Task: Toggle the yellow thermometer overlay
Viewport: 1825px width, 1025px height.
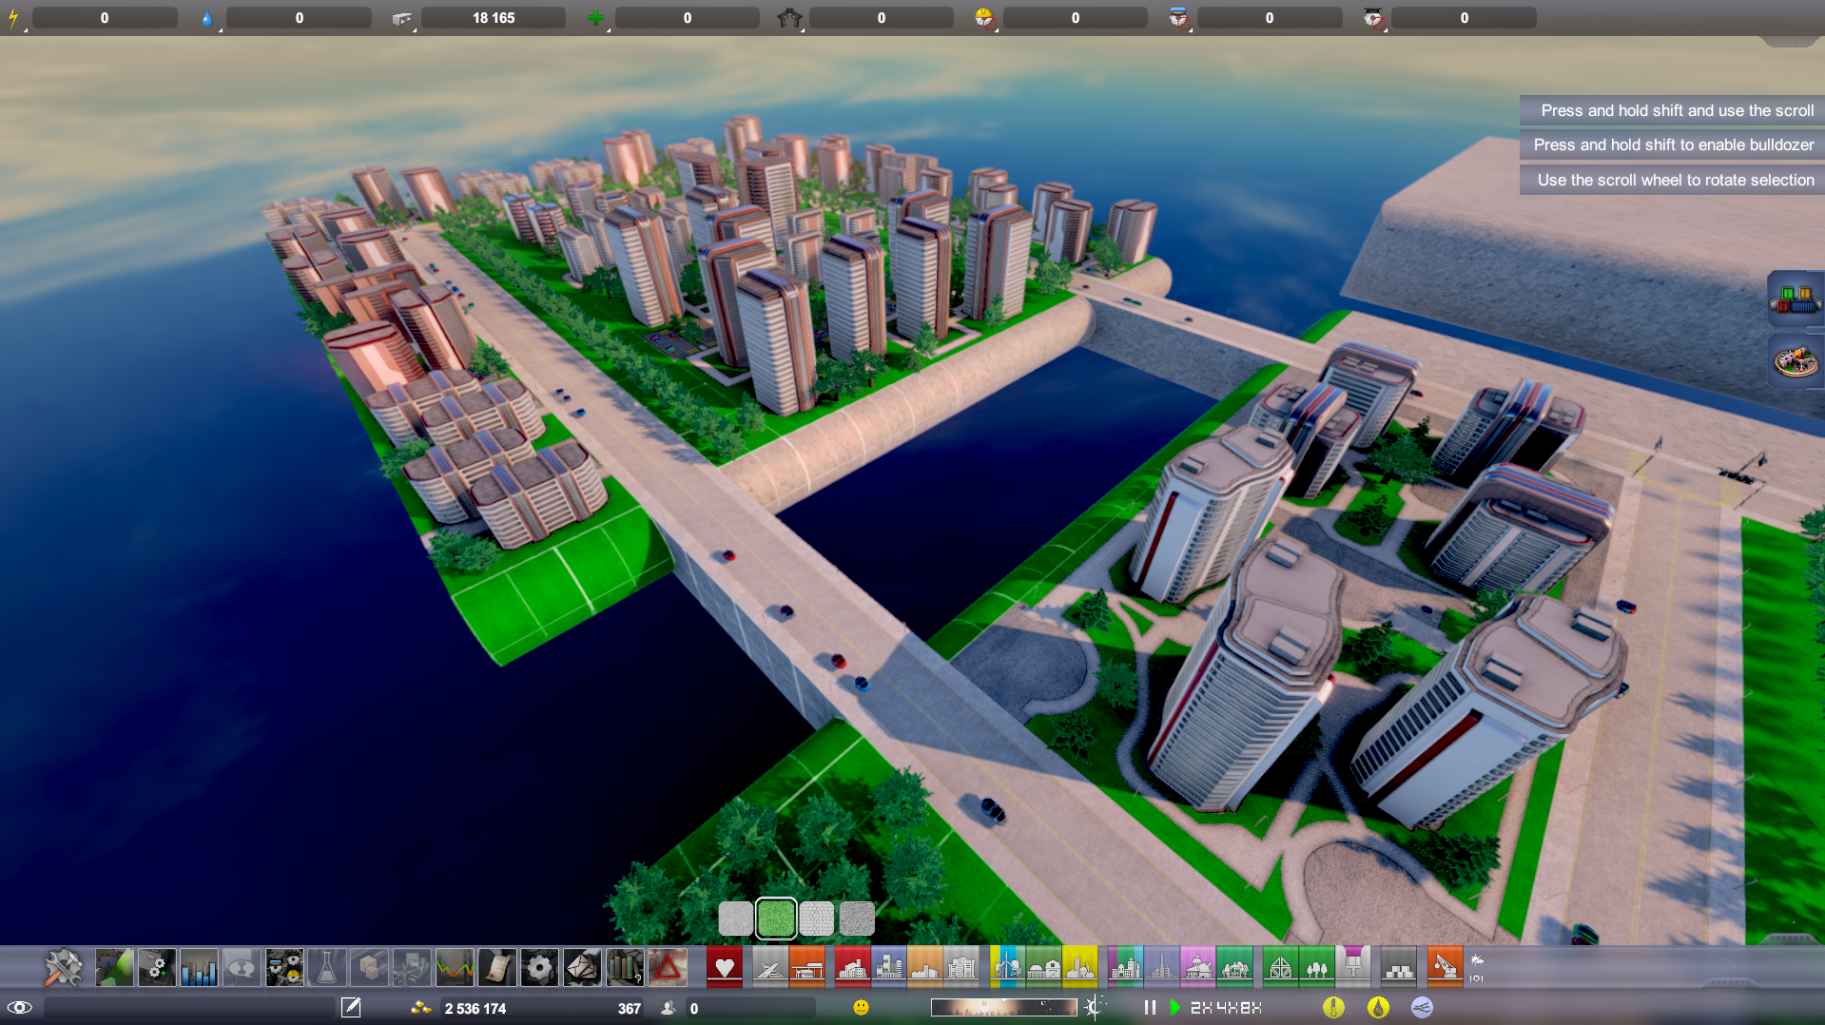Action: (1333, 1007)
